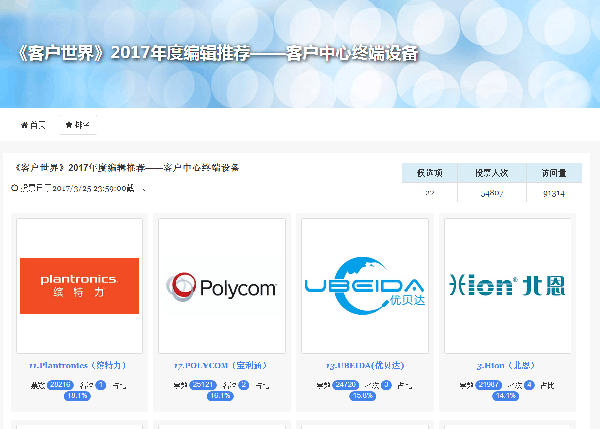Click the Hion vote count badge
The width and height of the screenshot is (600, 429).
pyautogui.click(x=489, y=384)
